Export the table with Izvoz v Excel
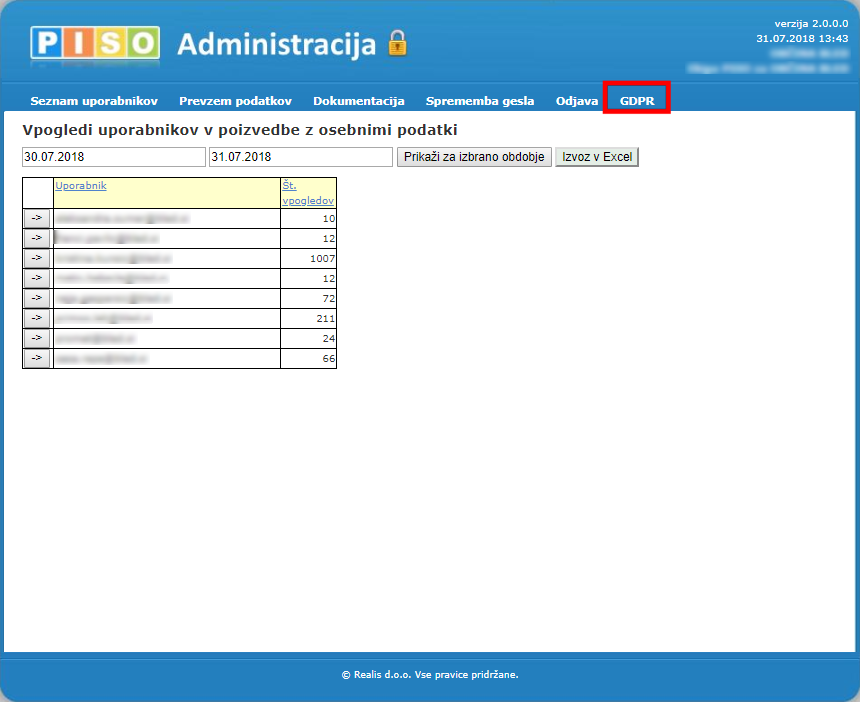Viewport: 860px width, 702px height. pyautogui.click(x=596, y=157)
